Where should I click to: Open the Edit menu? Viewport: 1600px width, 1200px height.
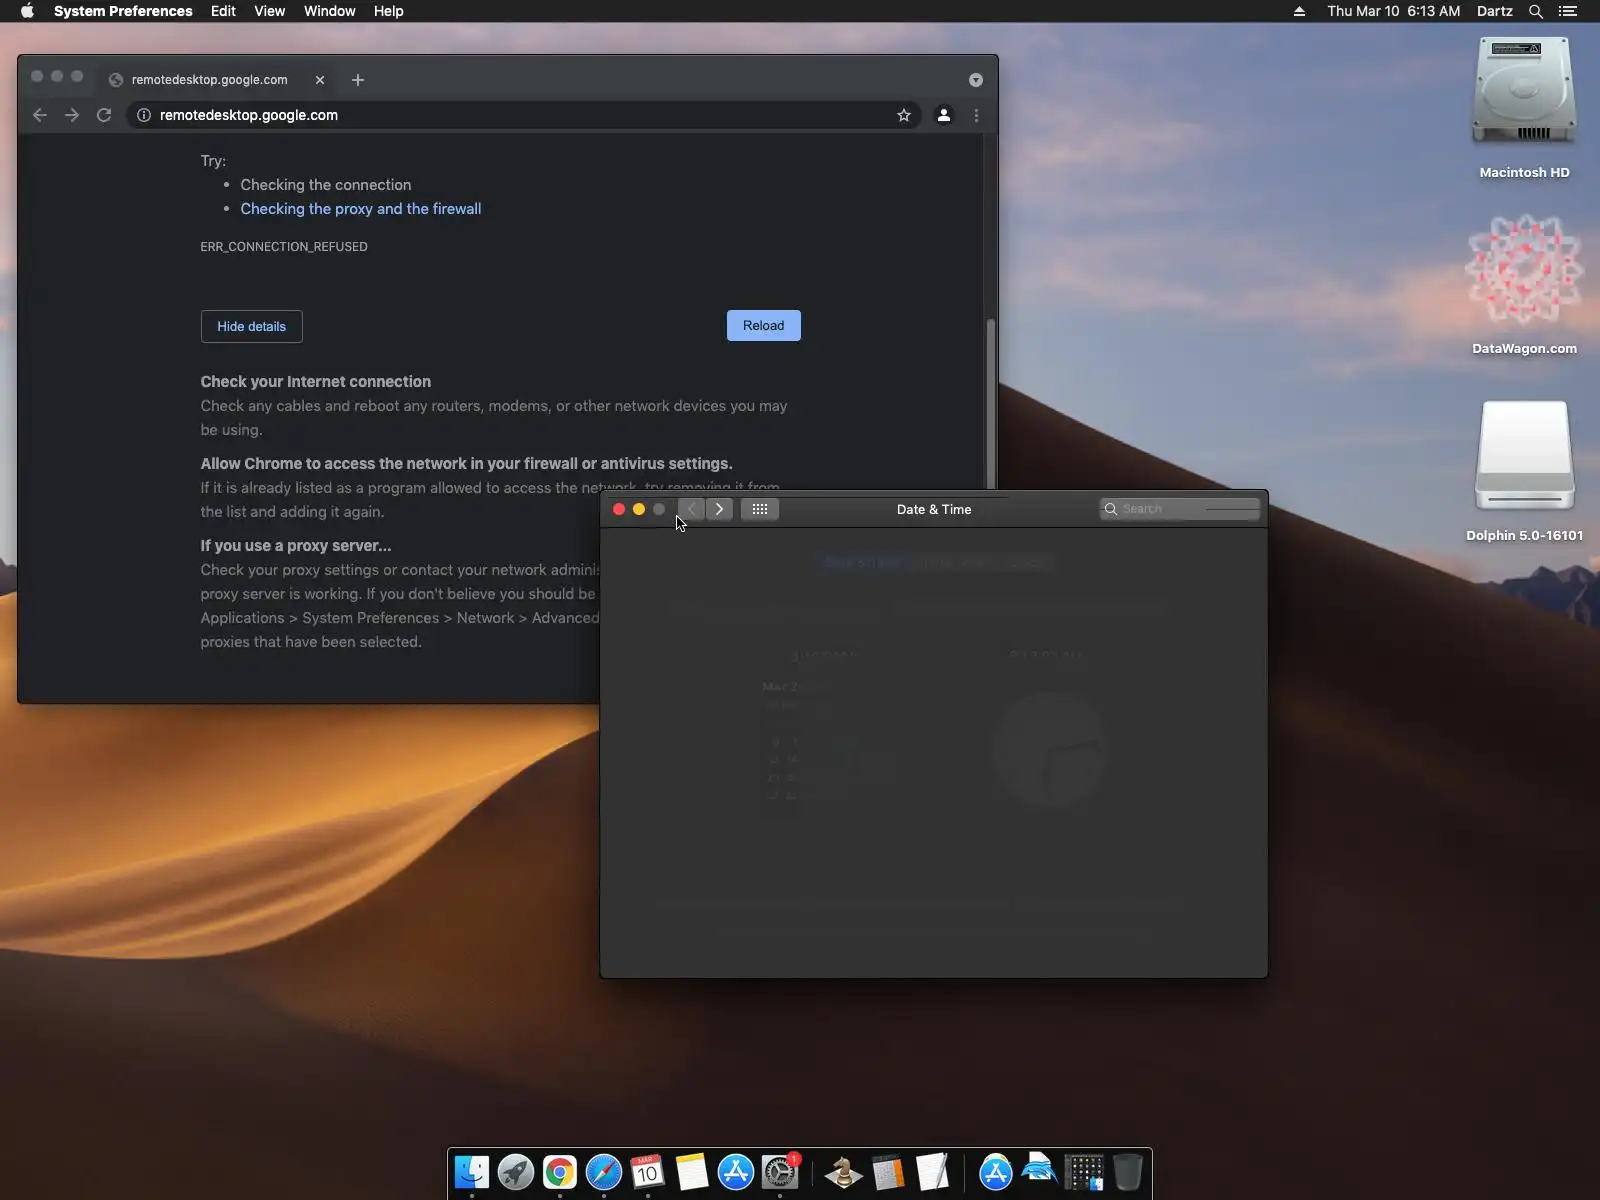[223, 11]
